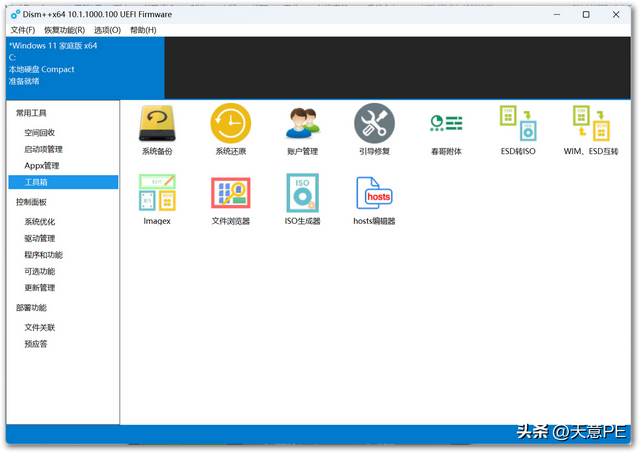Open the WIM、ESD互转 converter
Viewport: 640px width, 453px height.
click(591, 130)
